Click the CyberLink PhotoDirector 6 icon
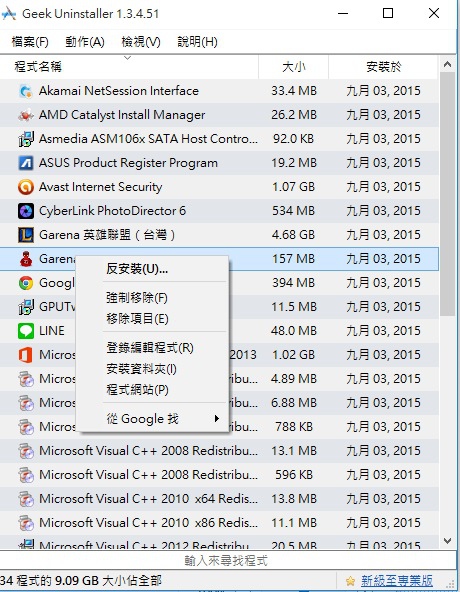 pos(26,211)
